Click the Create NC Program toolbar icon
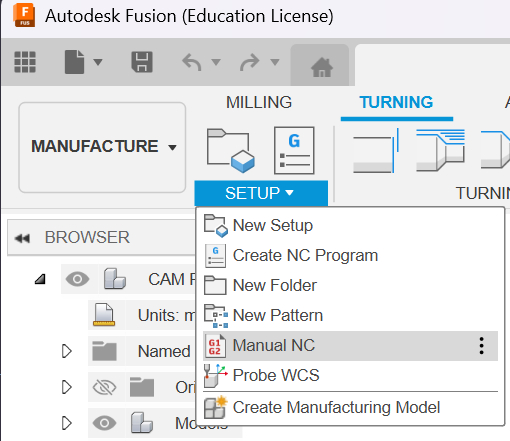Viewport: 510px width, 441px height. click(294, 150)
